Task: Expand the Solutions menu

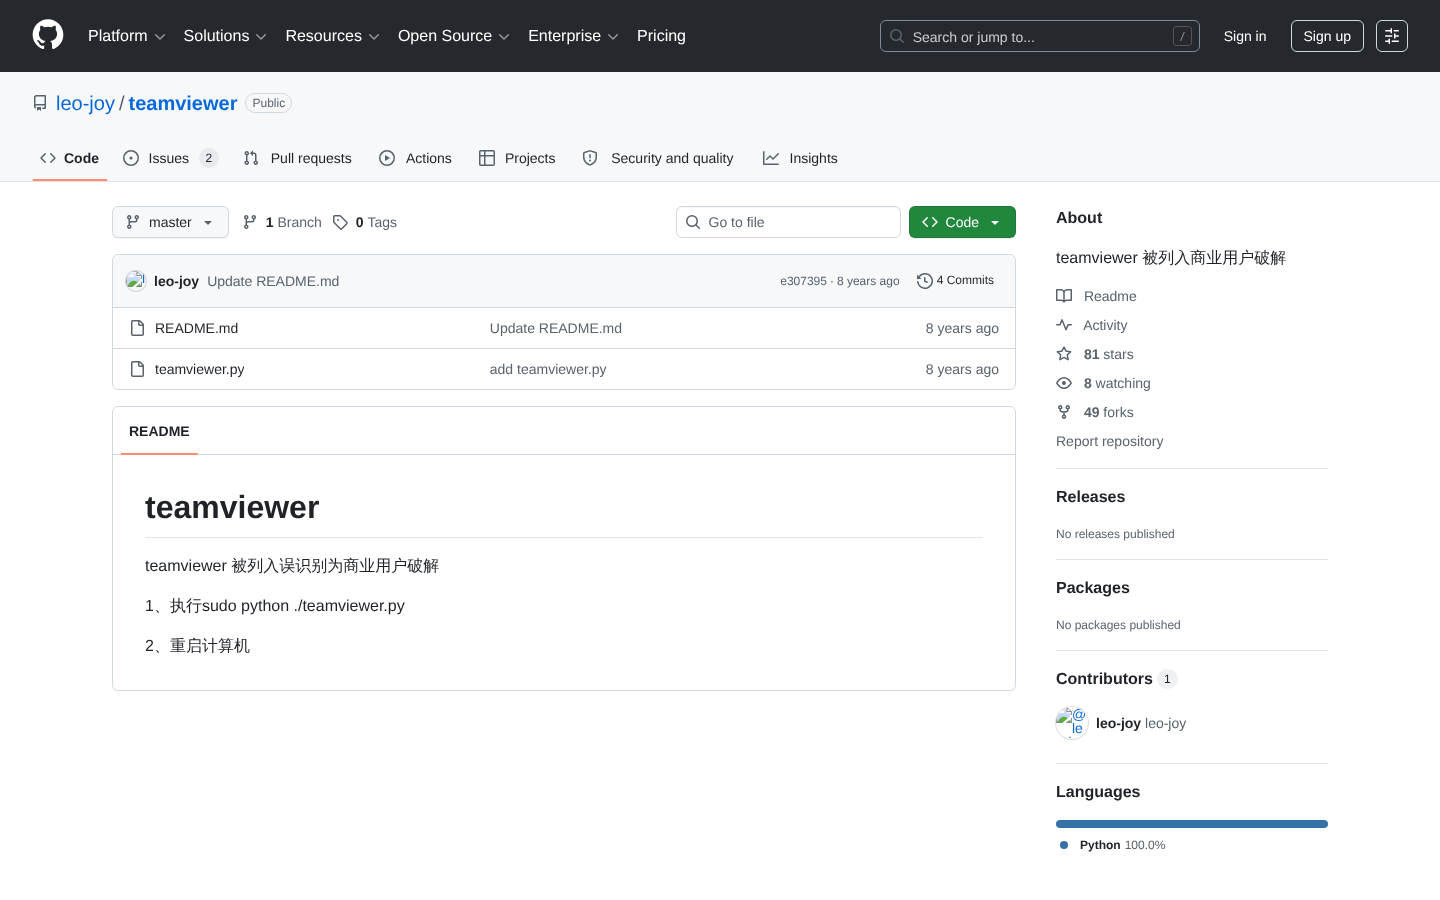Action: pos(225,36)
